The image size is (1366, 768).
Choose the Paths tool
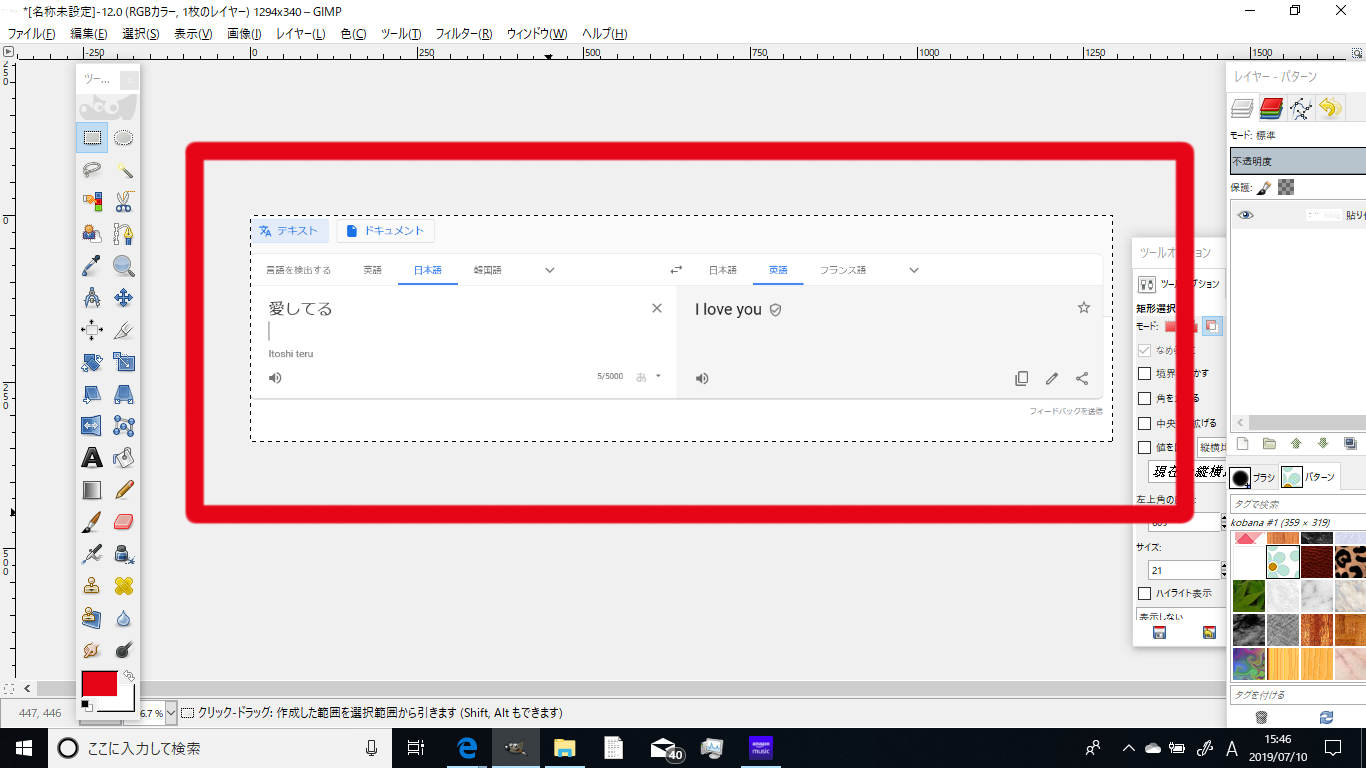(x=124, y=234)
